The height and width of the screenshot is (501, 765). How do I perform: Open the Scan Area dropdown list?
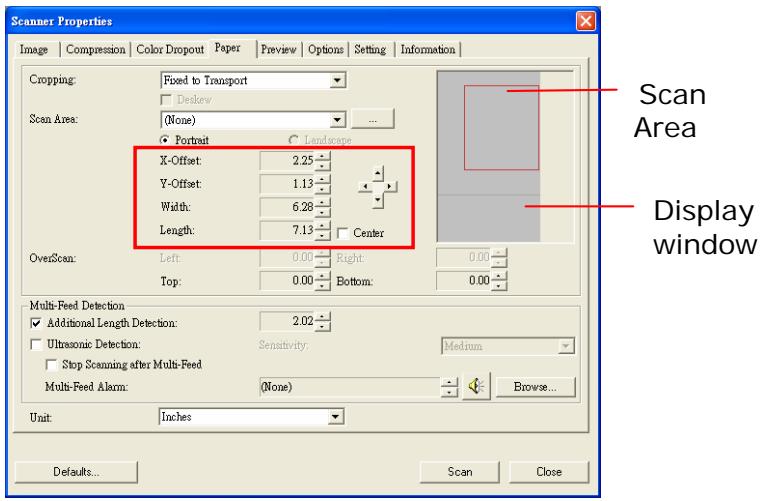339,119
